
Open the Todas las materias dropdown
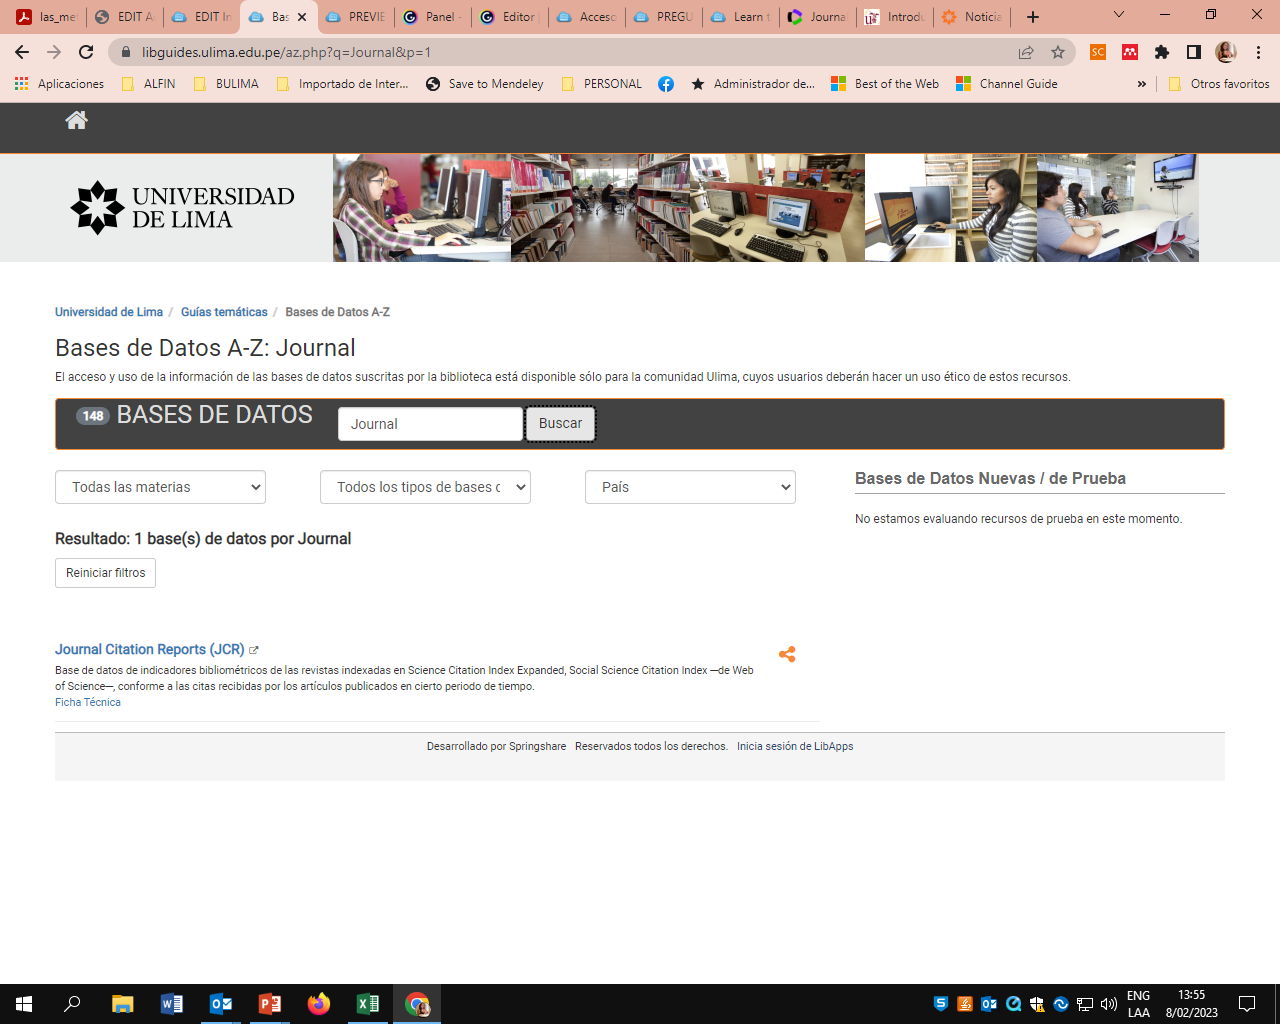(x=160, y=487)
